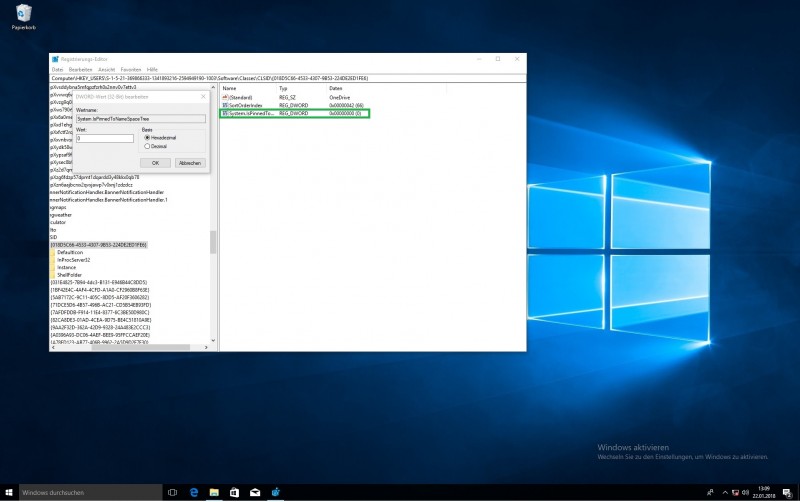Select the {031E4825-7B94-4dc3...} key
Viewport: 800px width, 502px height.
[98, 282]
